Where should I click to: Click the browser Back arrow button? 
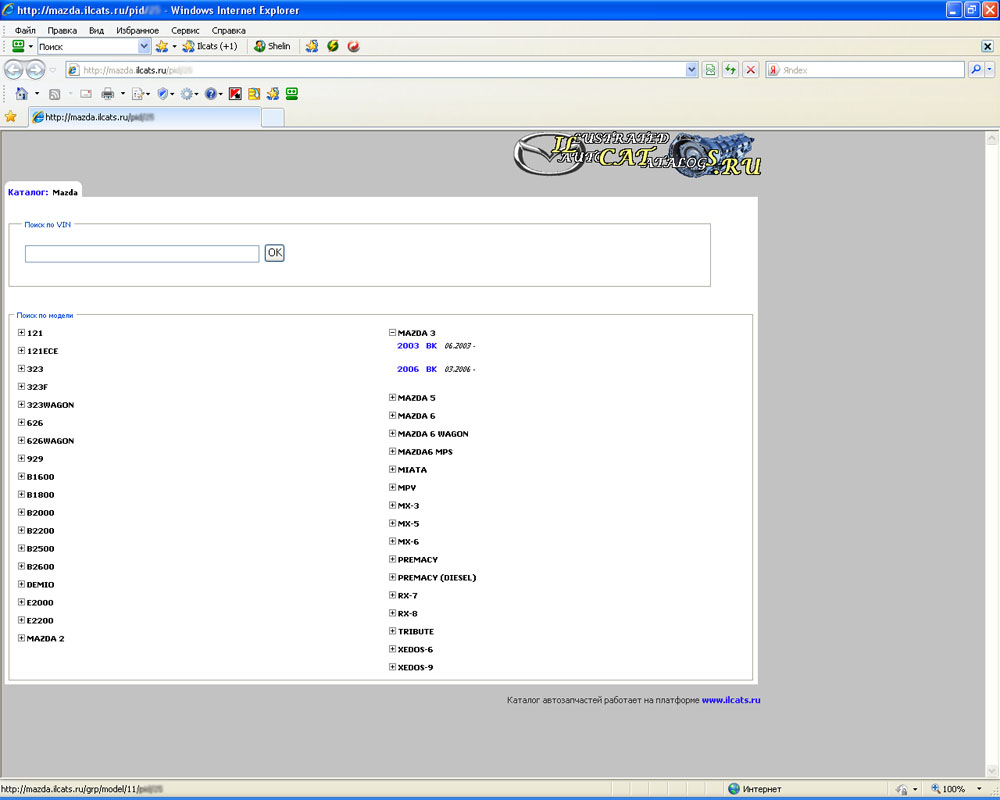(x=14, y=70)
